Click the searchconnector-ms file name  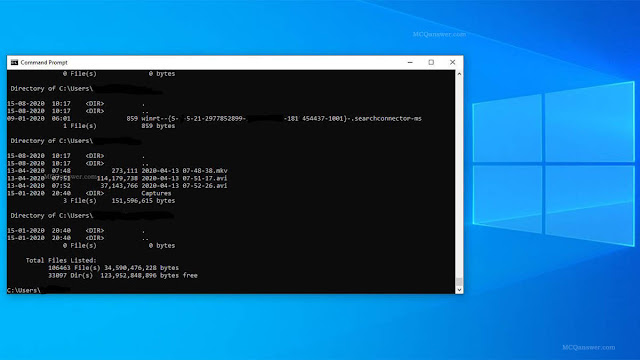click(x=281, y=118)
